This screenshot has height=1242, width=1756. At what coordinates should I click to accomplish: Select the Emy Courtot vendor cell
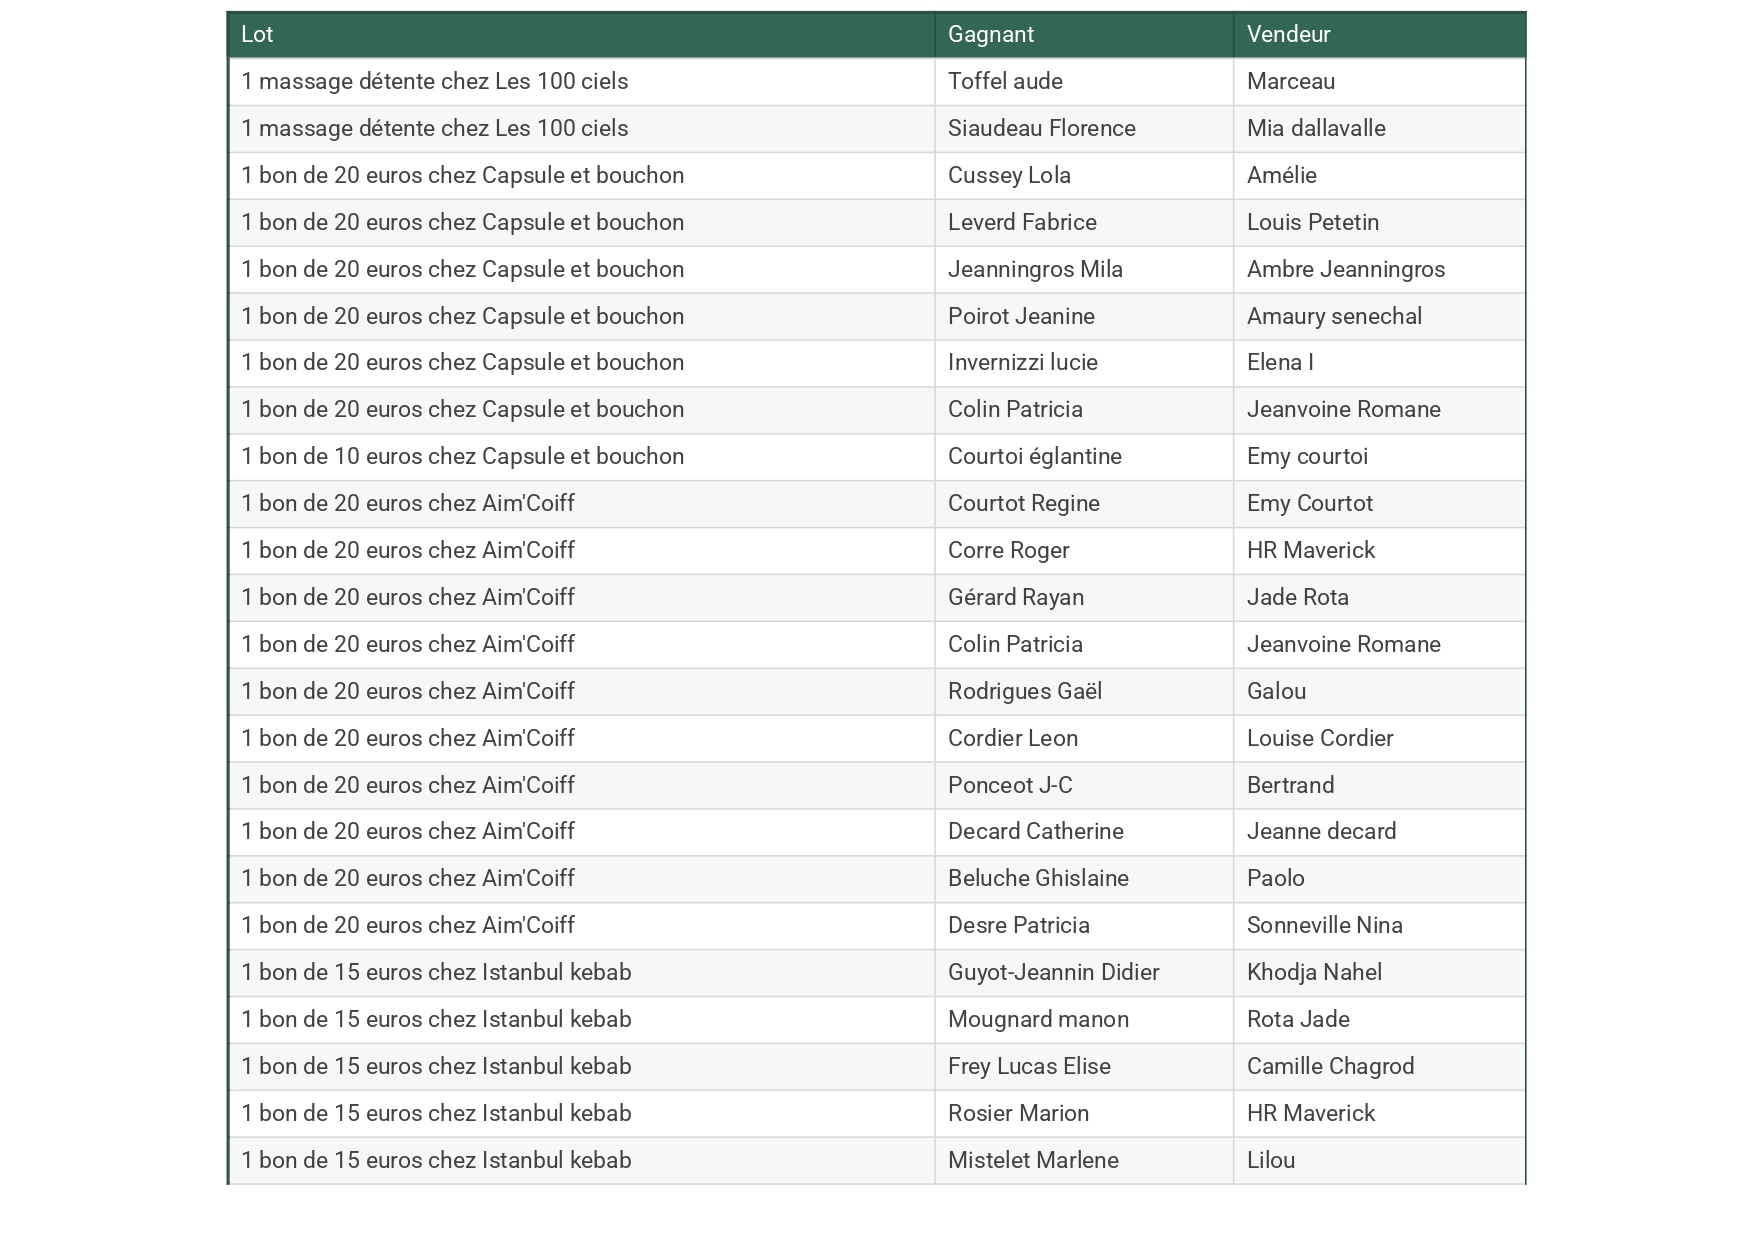pos(1309,503)
